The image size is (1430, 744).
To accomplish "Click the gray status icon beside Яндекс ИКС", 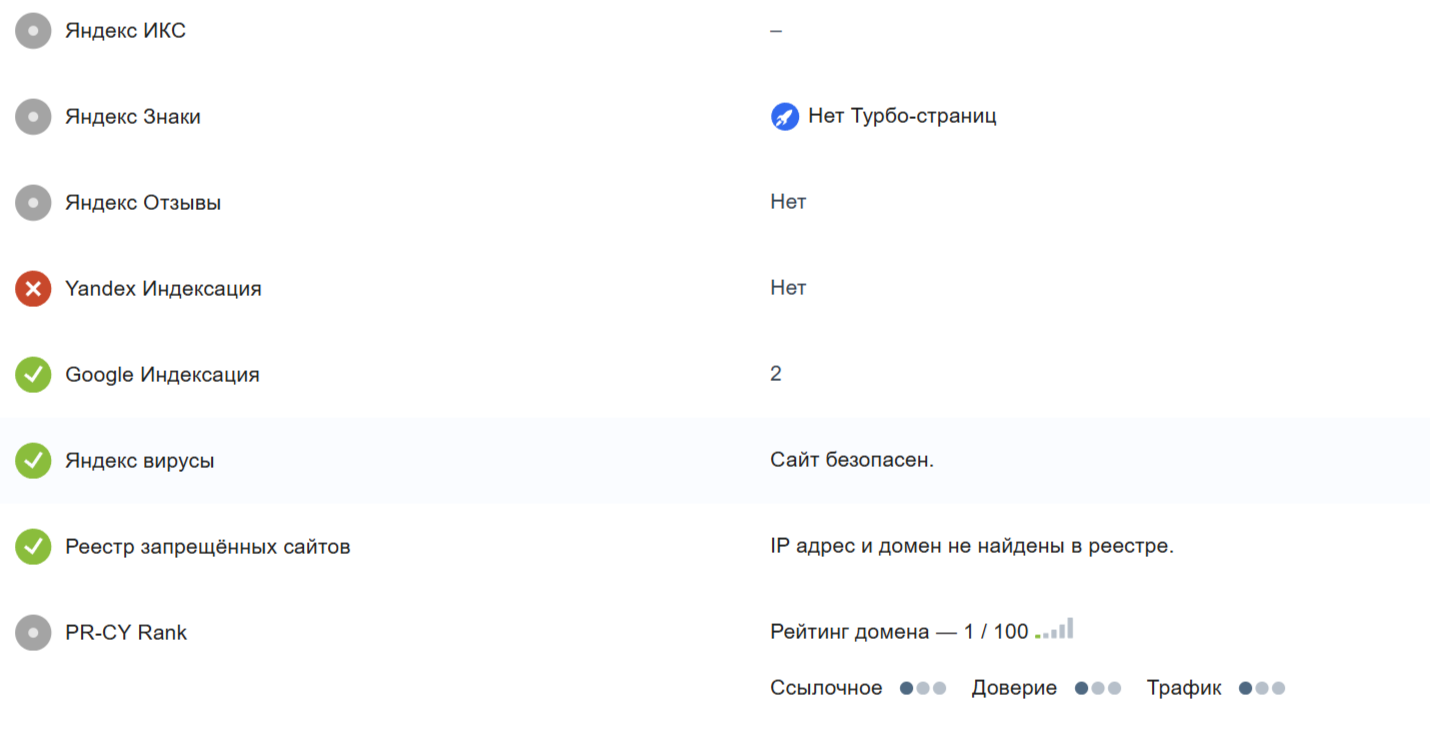I will point(33,31).
